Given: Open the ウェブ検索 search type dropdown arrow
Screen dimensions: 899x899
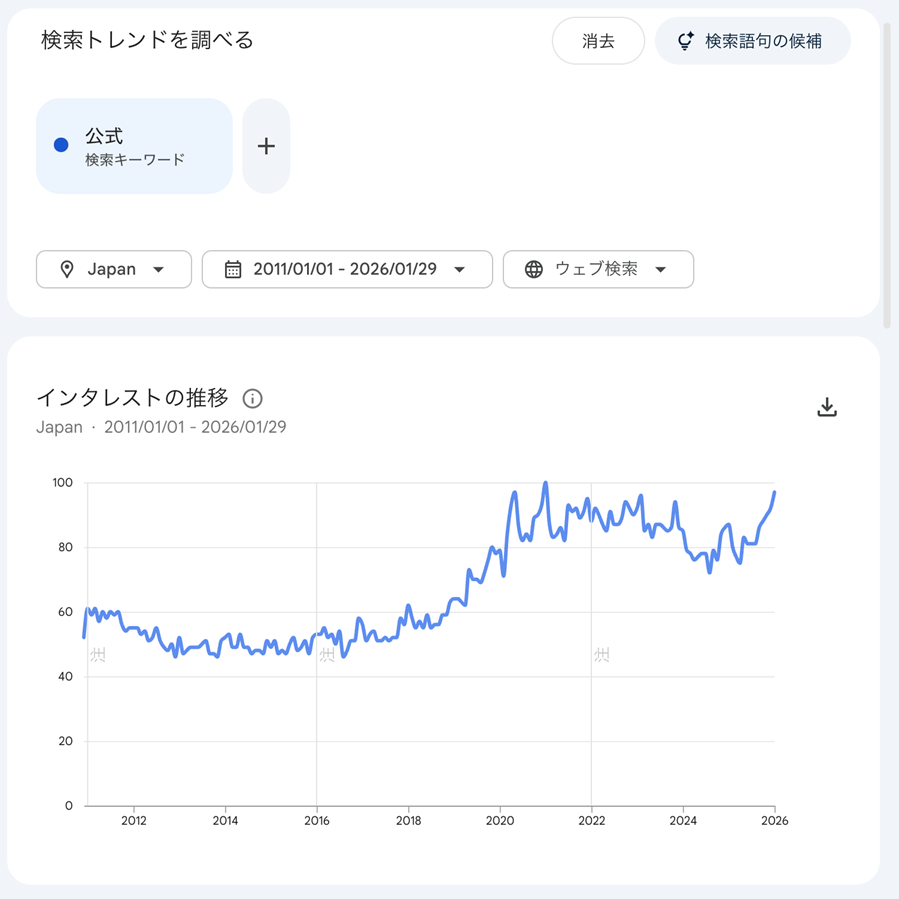Looking at the screenshot, I should pyautogui.click(x=661, y=269).
